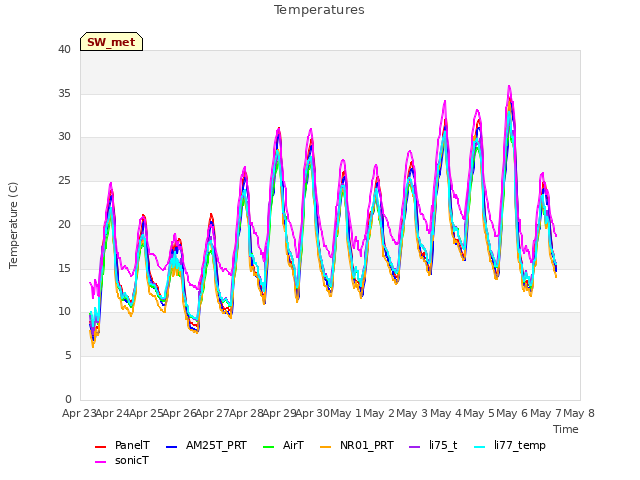Toggle the sonicT legend entry
This screenshot has height=480, width=640.
click(122, 460)
